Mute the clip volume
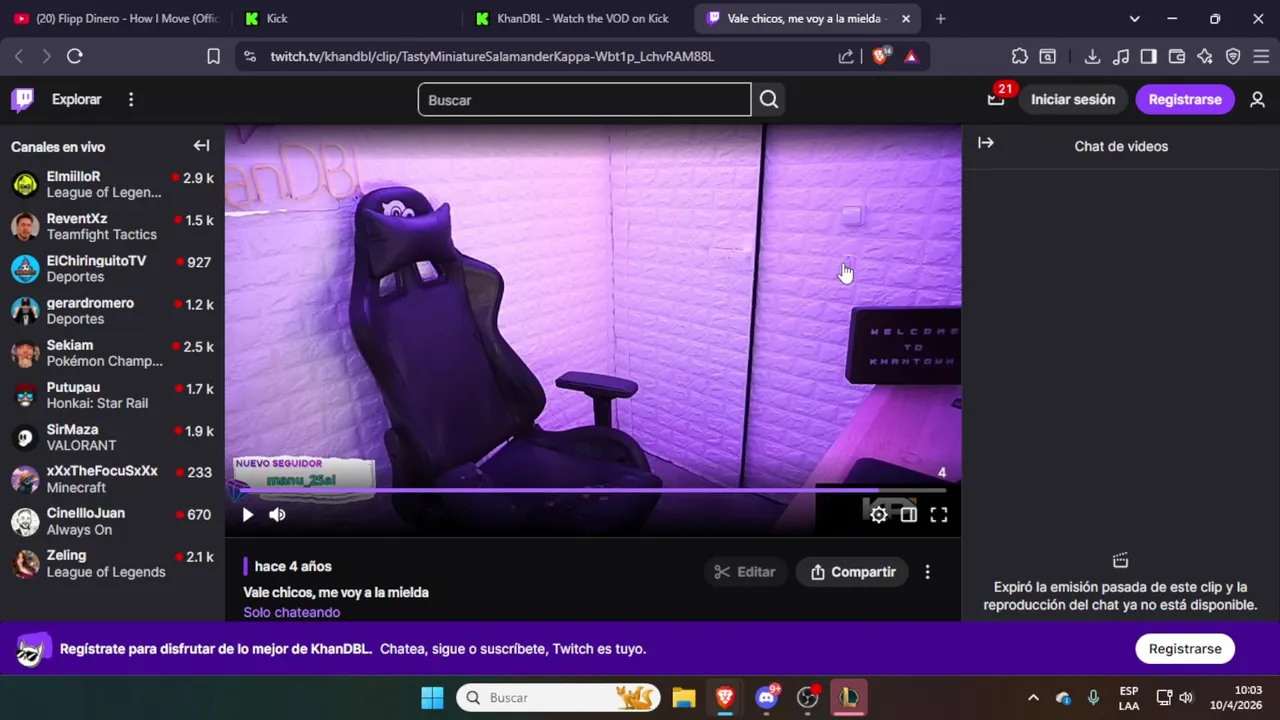This screenshot has height=720, width=1280. [277, 514]
